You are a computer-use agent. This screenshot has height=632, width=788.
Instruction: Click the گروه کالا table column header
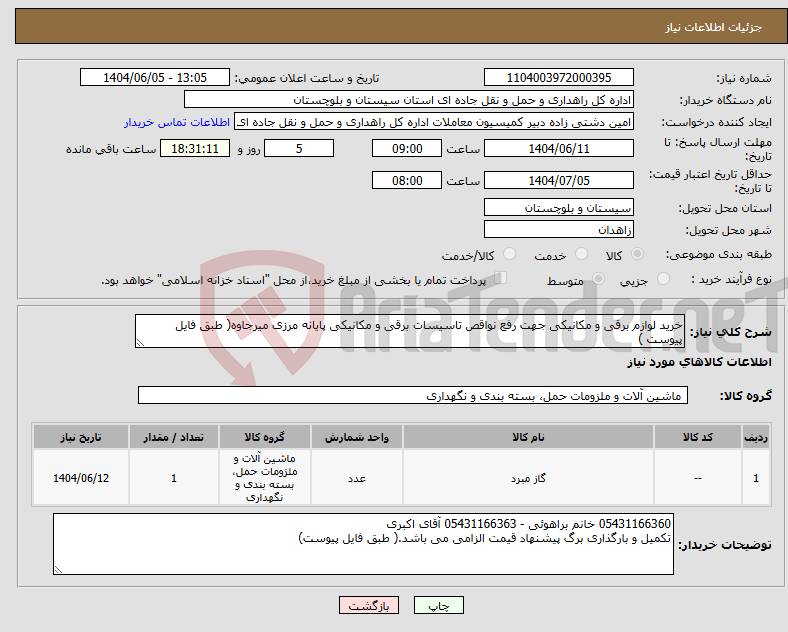coord(265,437)
